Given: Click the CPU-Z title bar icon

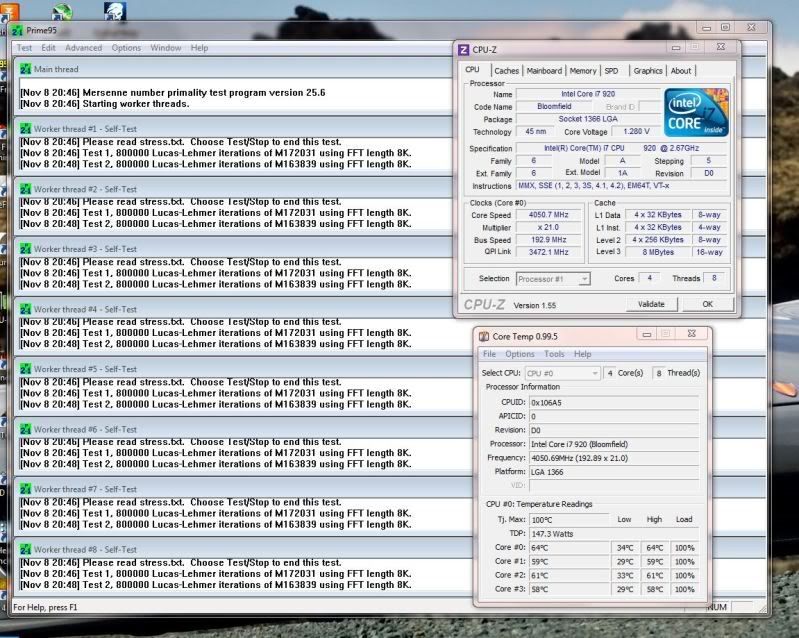Looking at the screenshot, I should pyautogui.click(x=463, y=49).
